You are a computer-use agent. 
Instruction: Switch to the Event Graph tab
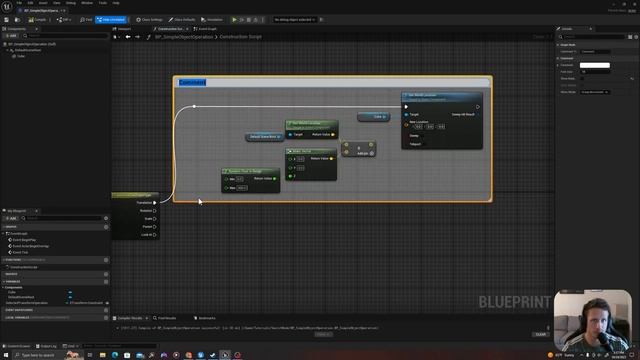pos(205,29)
